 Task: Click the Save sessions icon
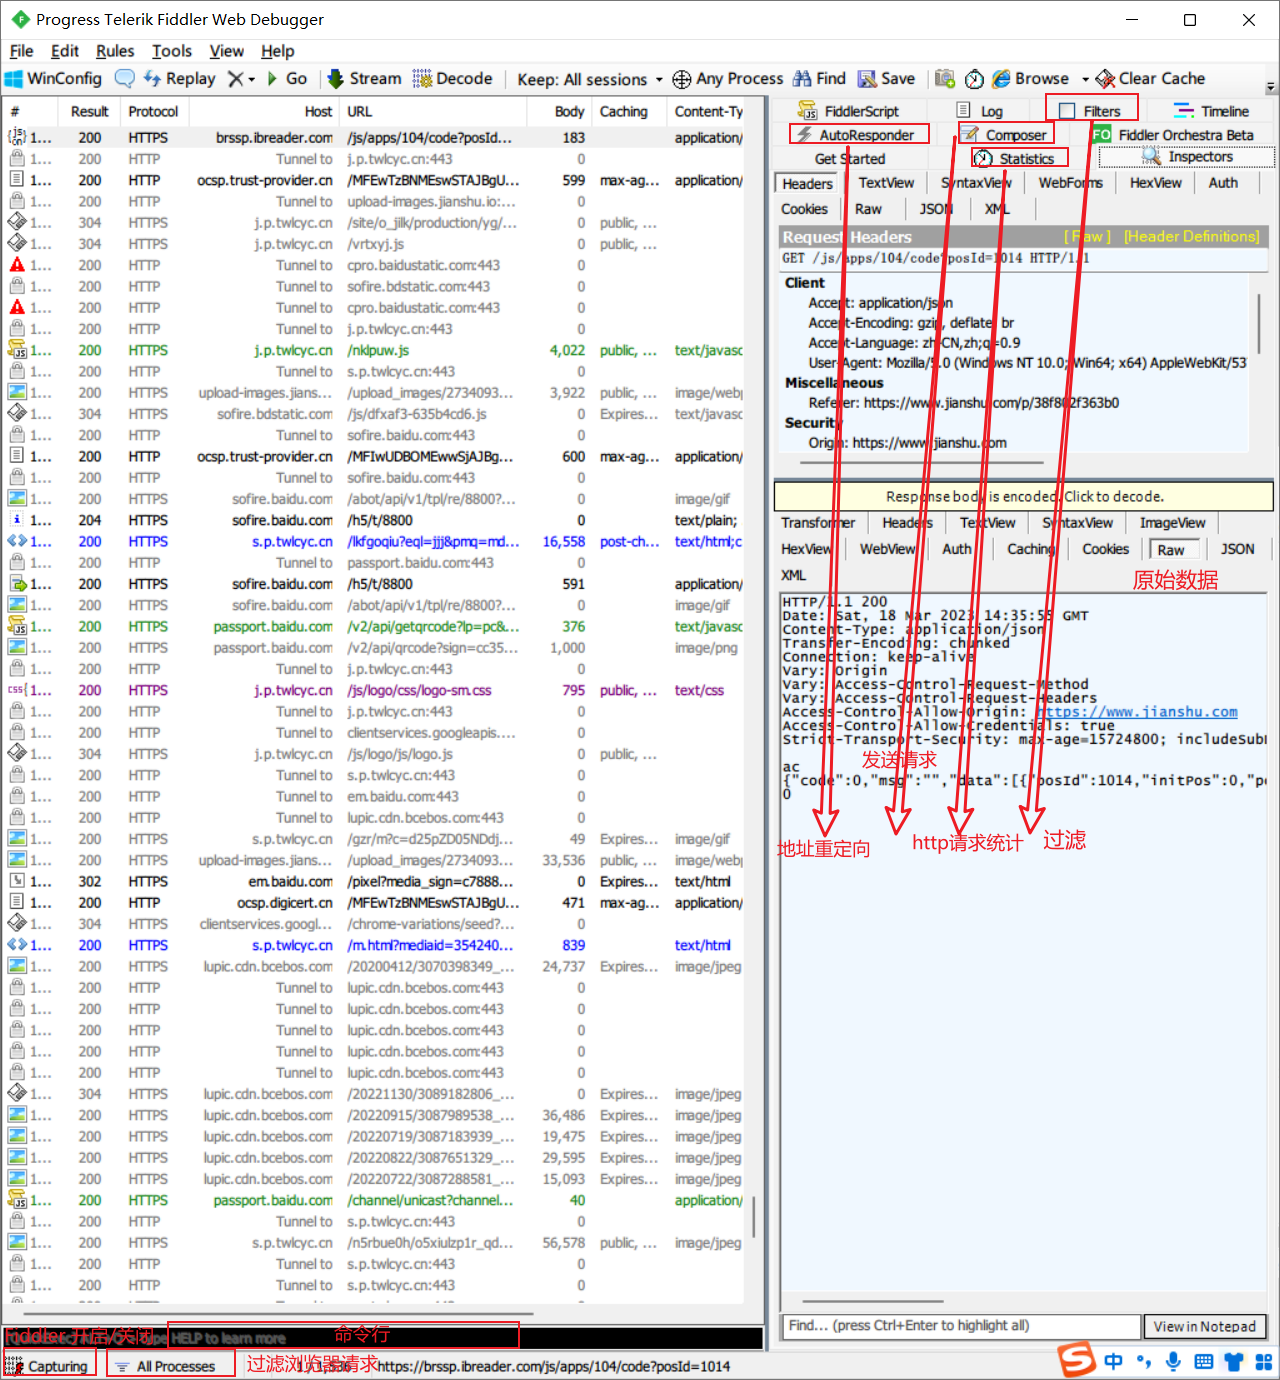coord(867,79)
